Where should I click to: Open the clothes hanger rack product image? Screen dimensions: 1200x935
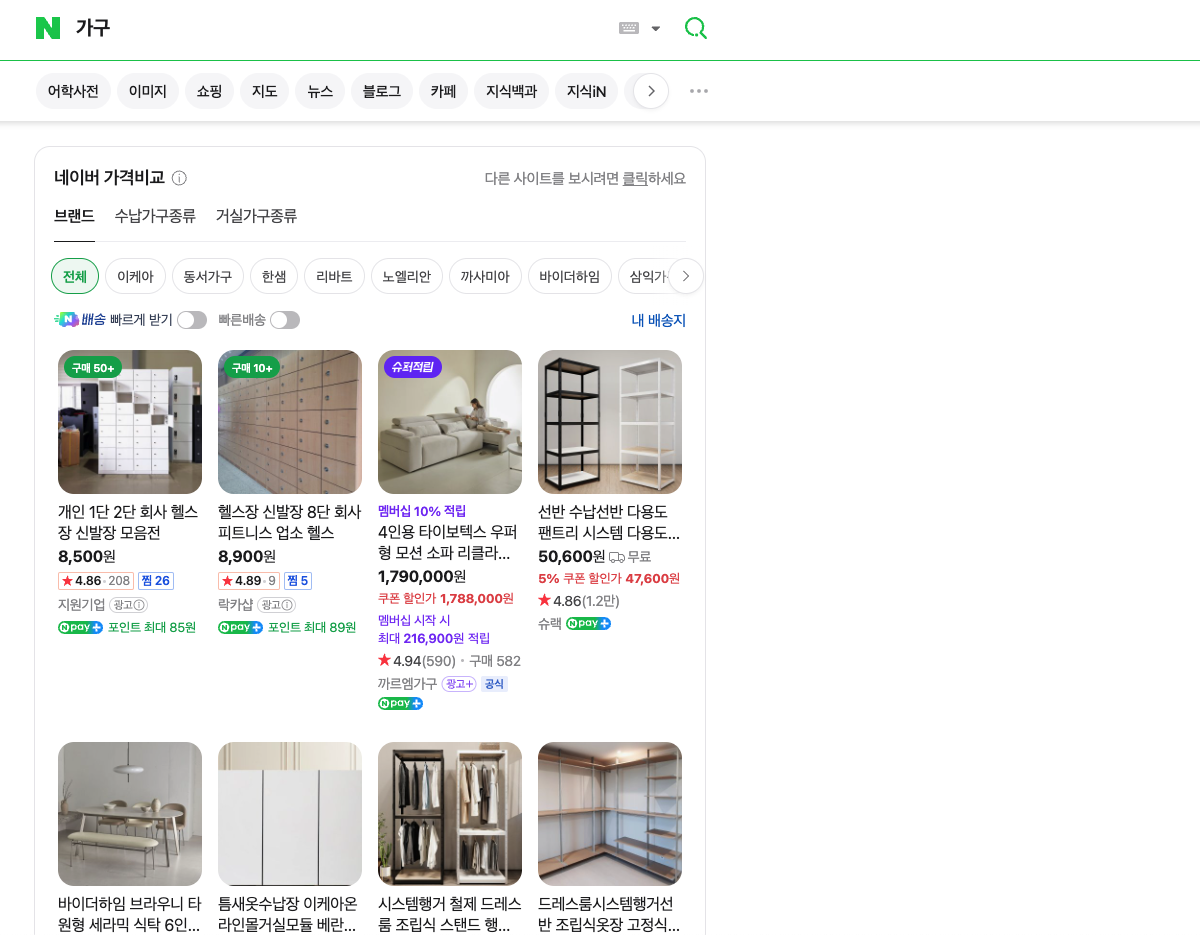(450, 814)
